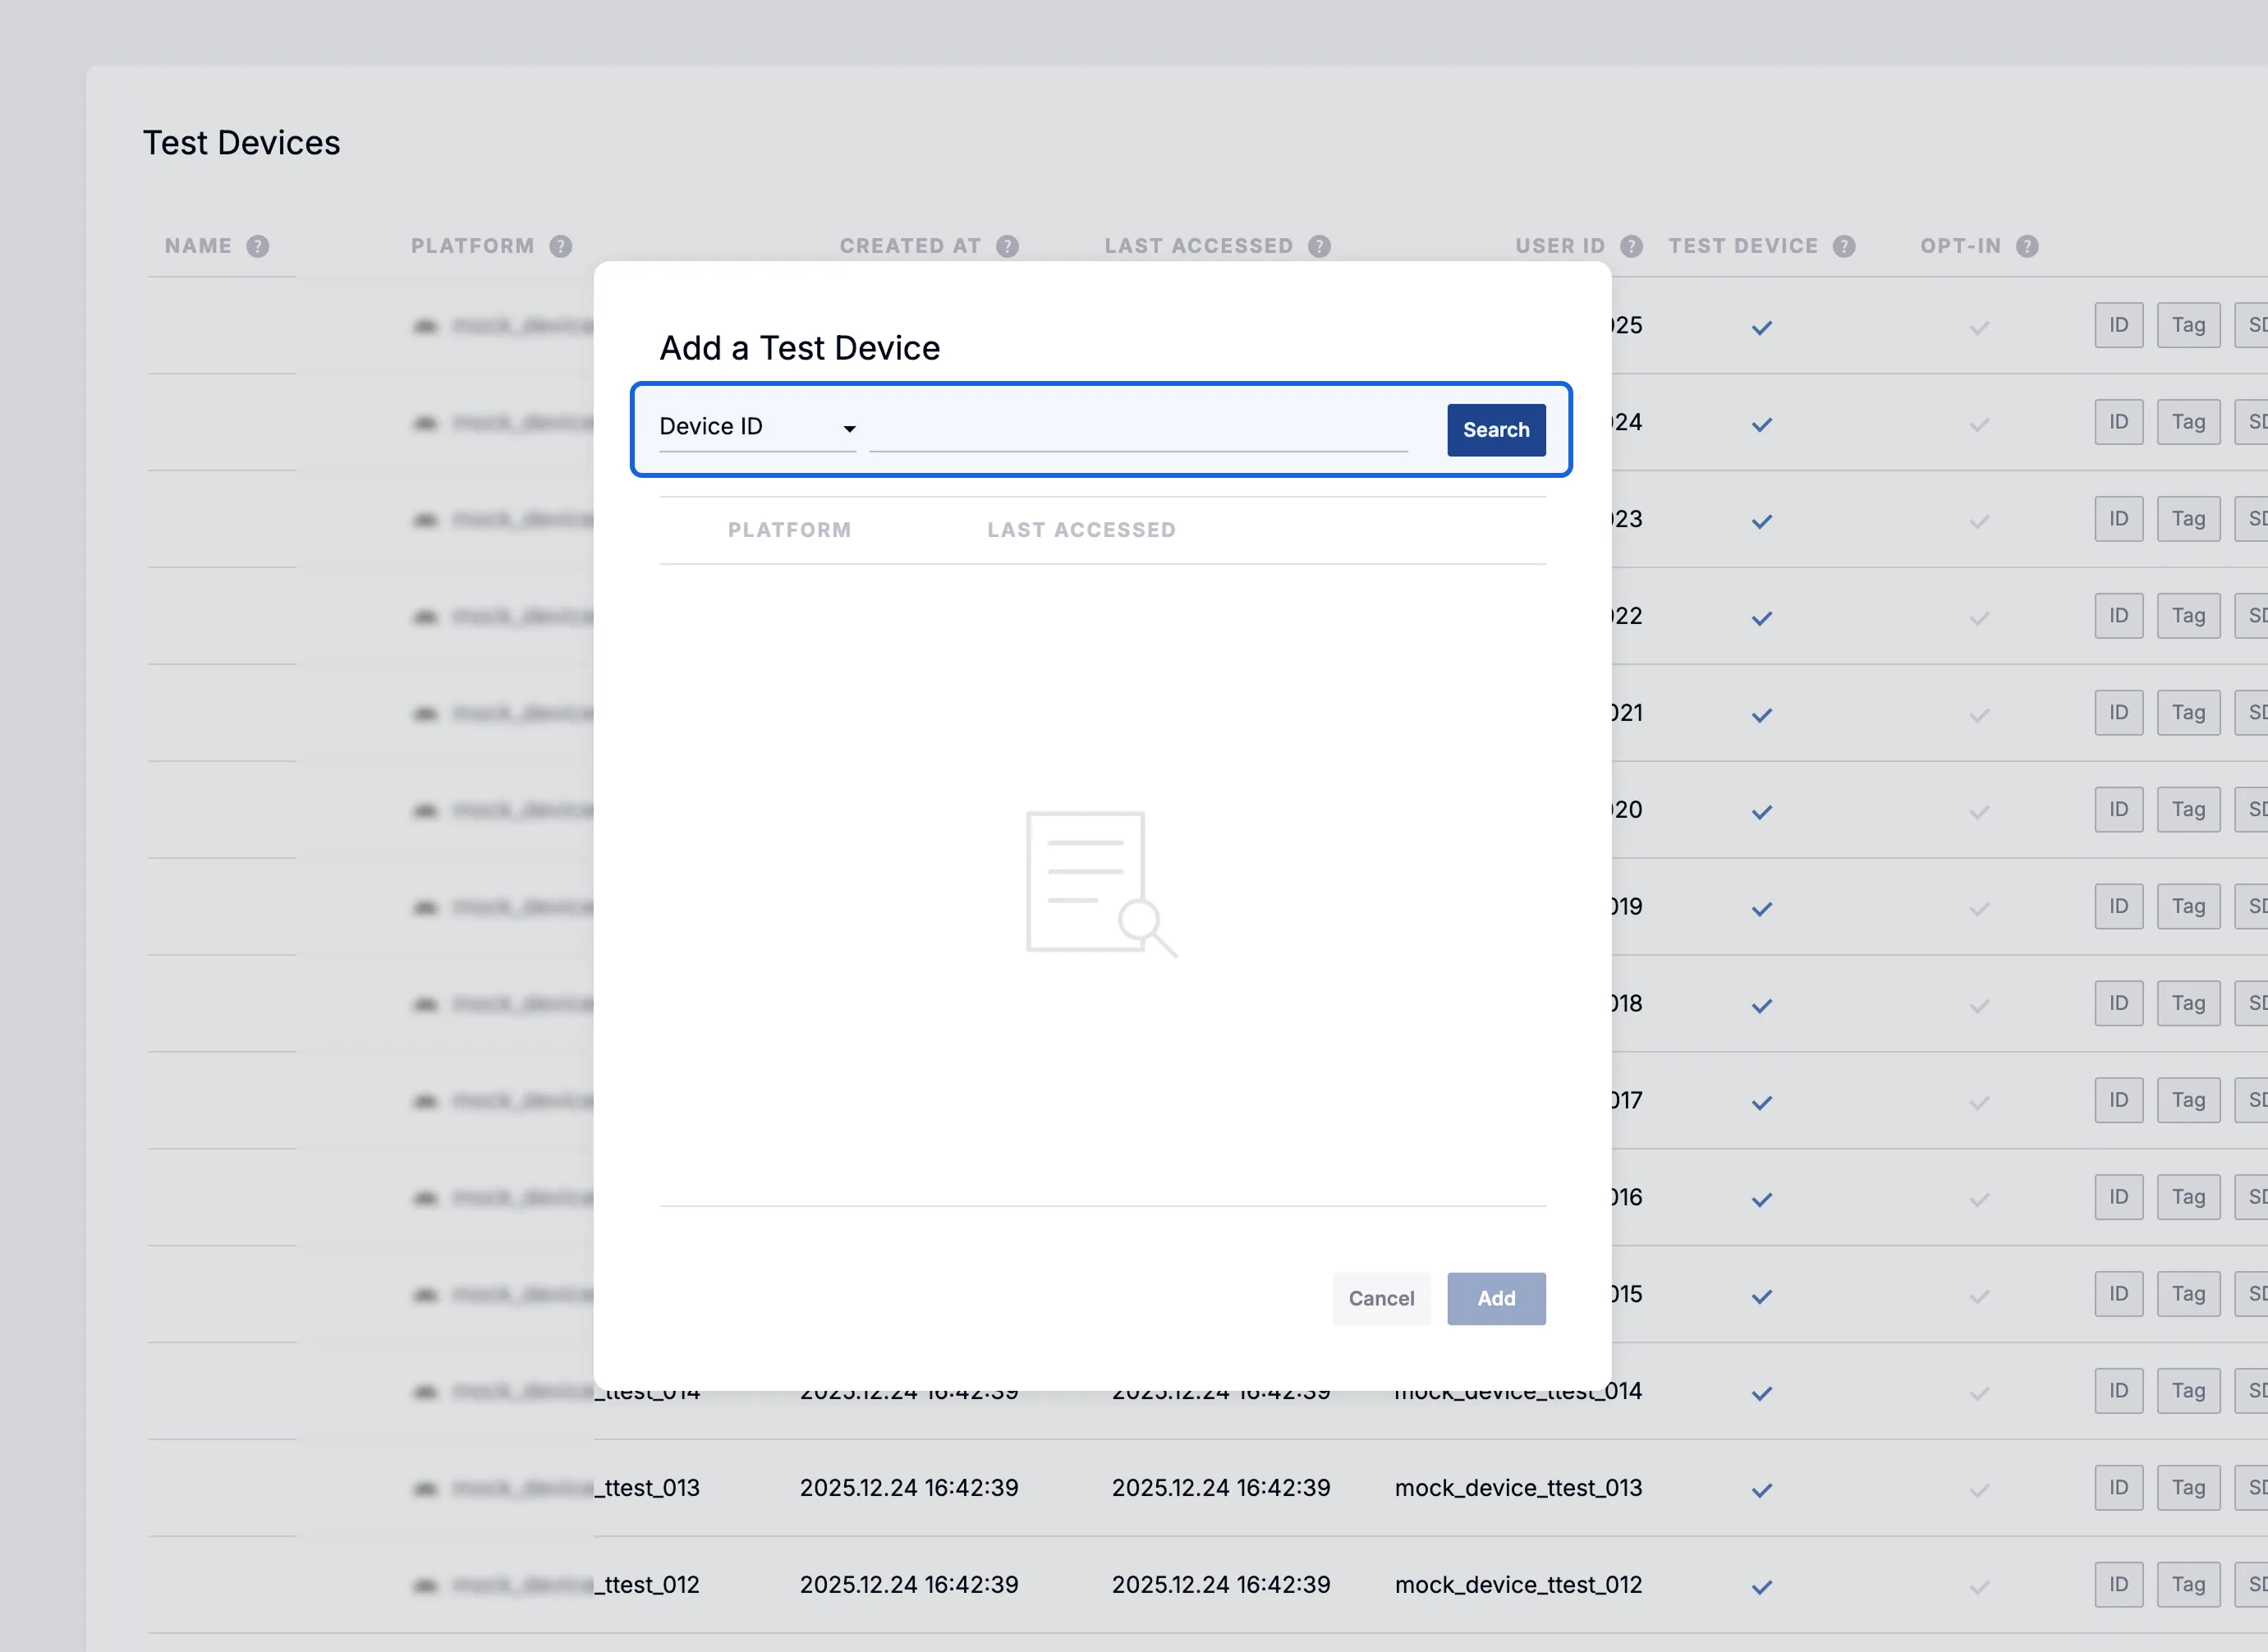Click the user ID text mock_device_ttest_012
The height and width of the screenshot is (1652, 2268).
(1518, 1584)
